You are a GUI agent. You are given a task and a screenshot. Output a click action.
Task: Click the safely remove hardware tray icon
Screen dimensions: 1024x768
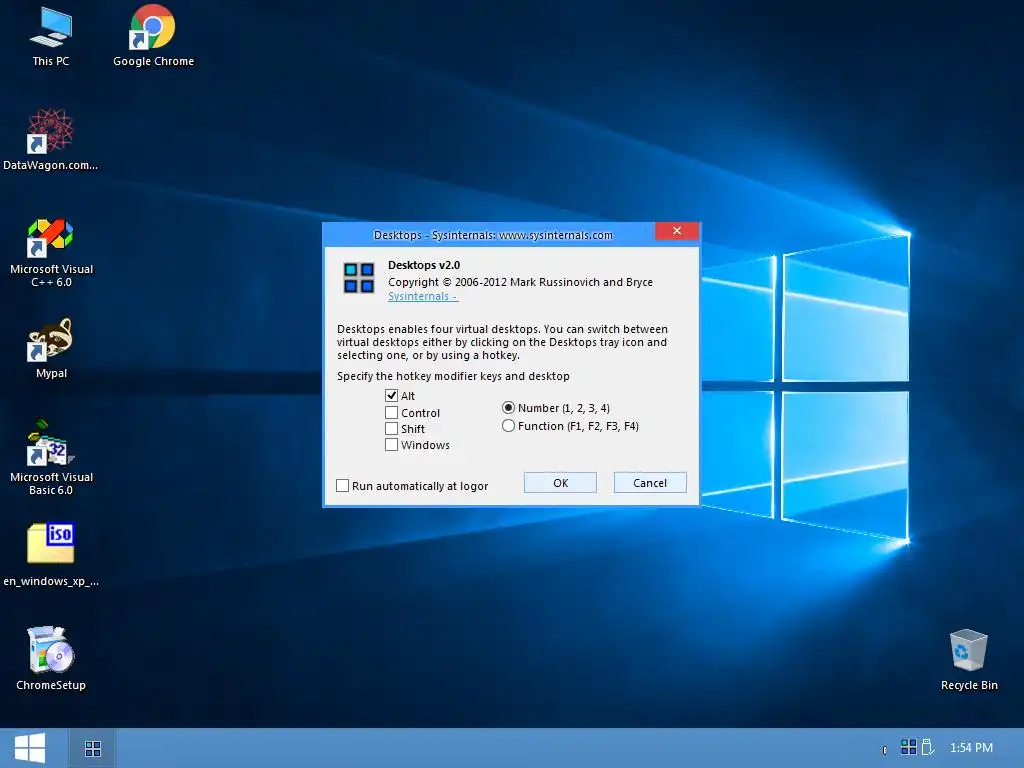[927, 746]
